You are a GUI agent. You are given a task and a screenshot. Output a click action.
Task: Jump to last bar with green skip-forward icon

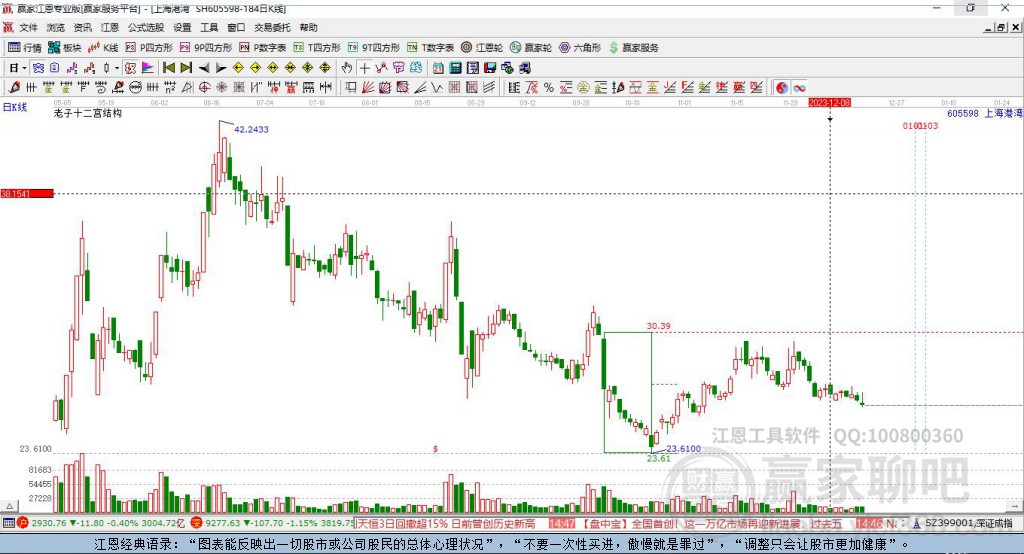pyautogui.click(x=186, y=68)
